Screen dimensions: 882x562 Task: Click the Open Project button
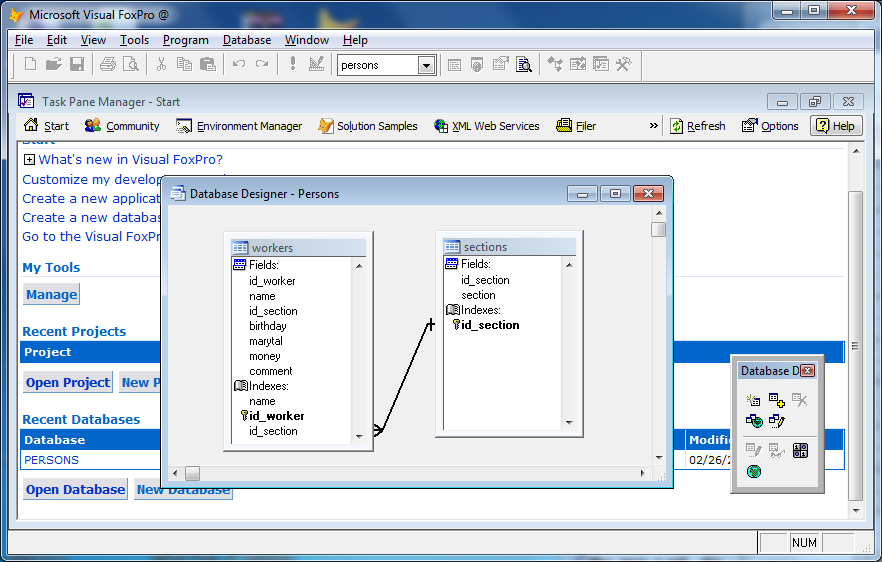coord(68,382)
